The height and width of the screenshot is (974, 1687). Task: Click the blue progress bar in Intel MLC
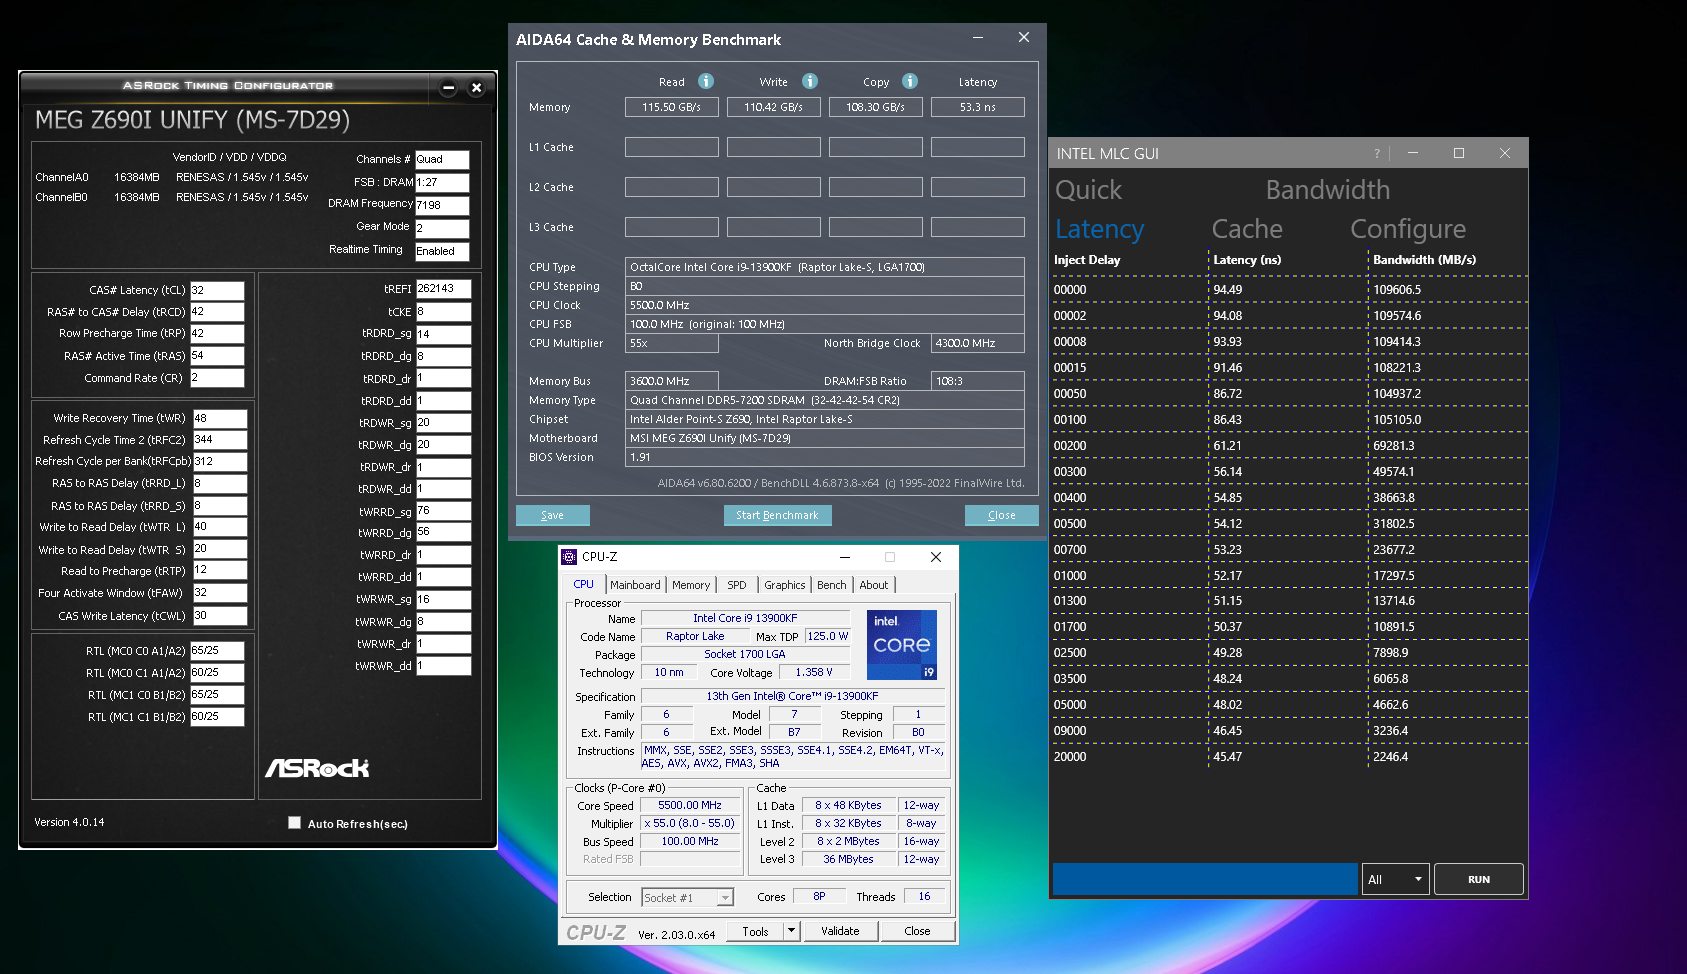[x=1205, y=879]
